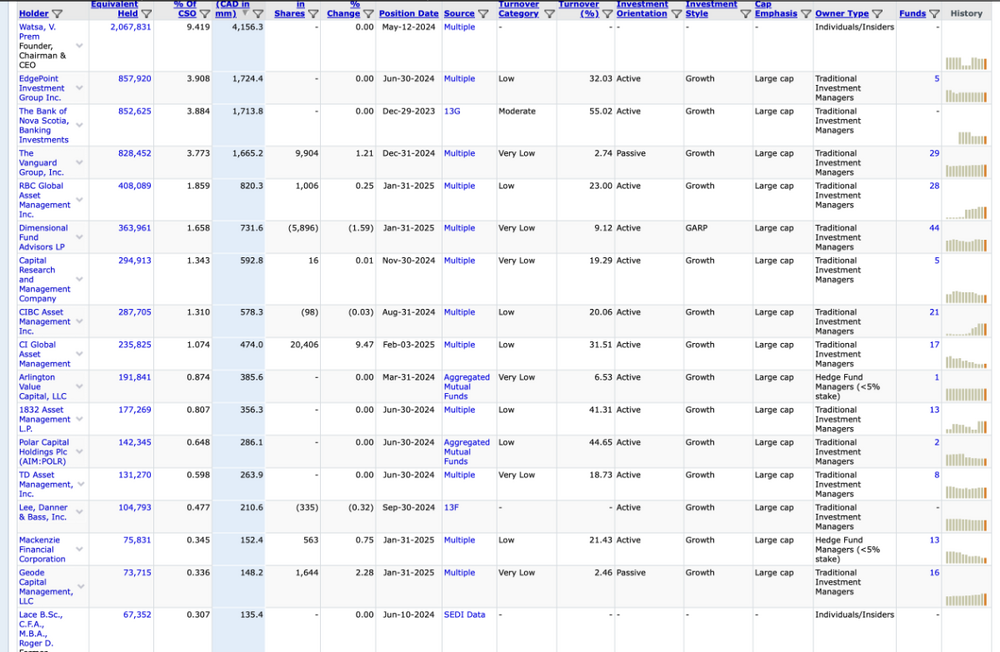Viewport: 1000px width, 652px height.
Task: Open Dimensional Fund Advisors LP holder link
Action: (43, 237)
